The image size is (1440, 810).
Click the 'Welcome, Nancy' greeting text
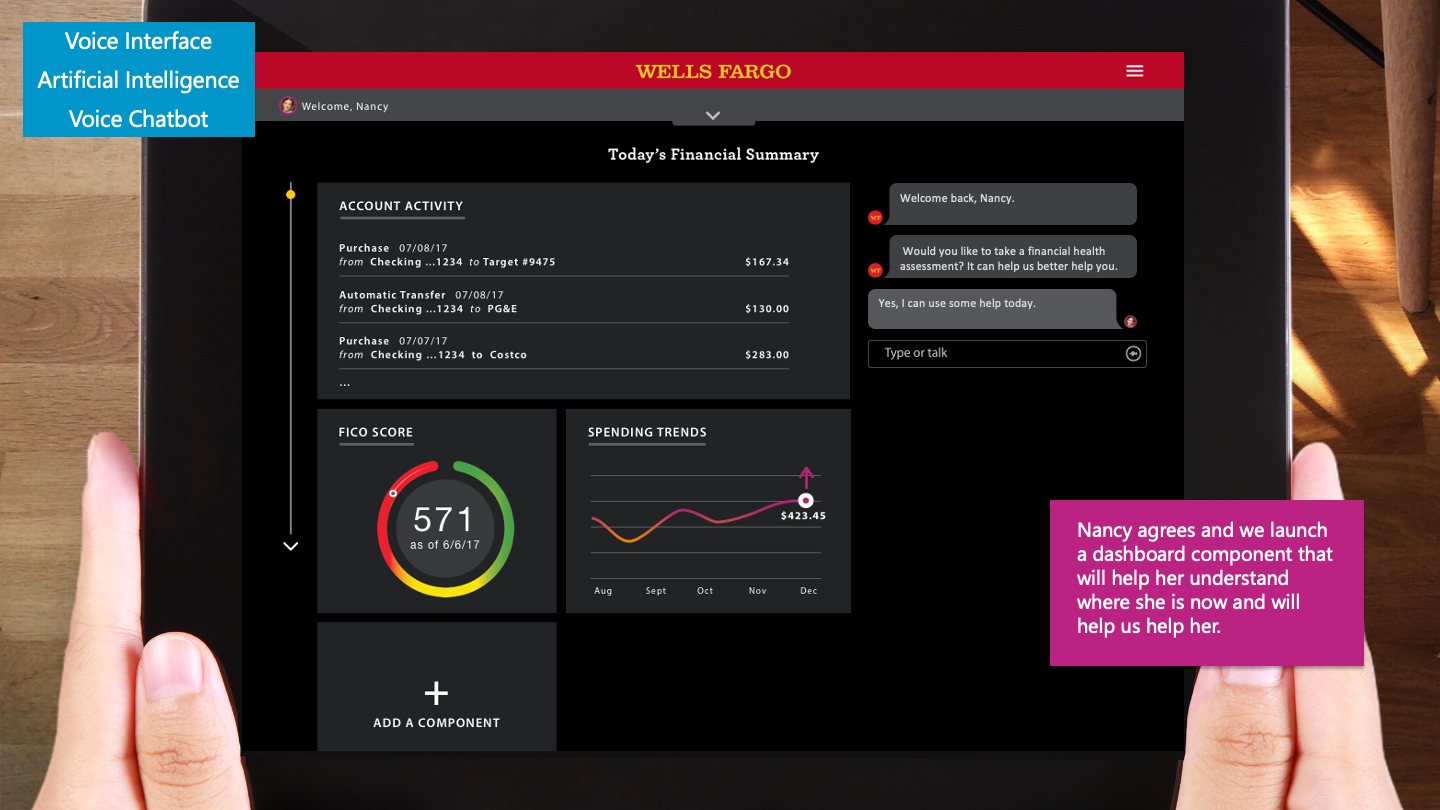point(345,106)
